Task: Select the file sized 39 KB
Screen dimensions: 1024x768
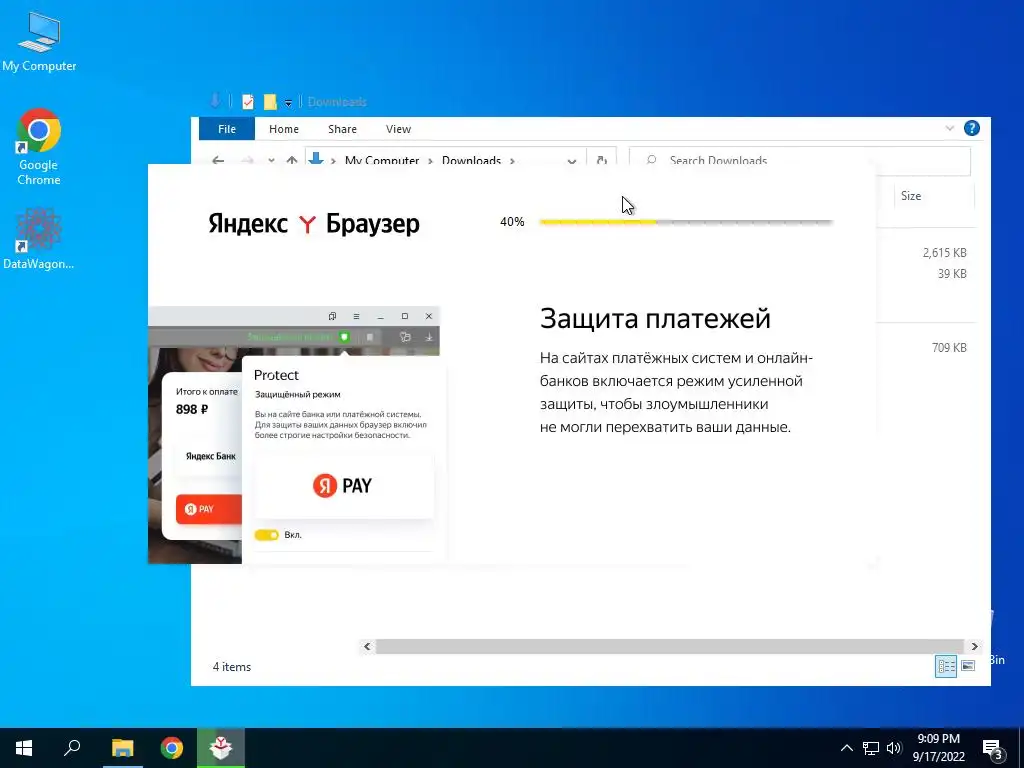Action: point(952,274)
